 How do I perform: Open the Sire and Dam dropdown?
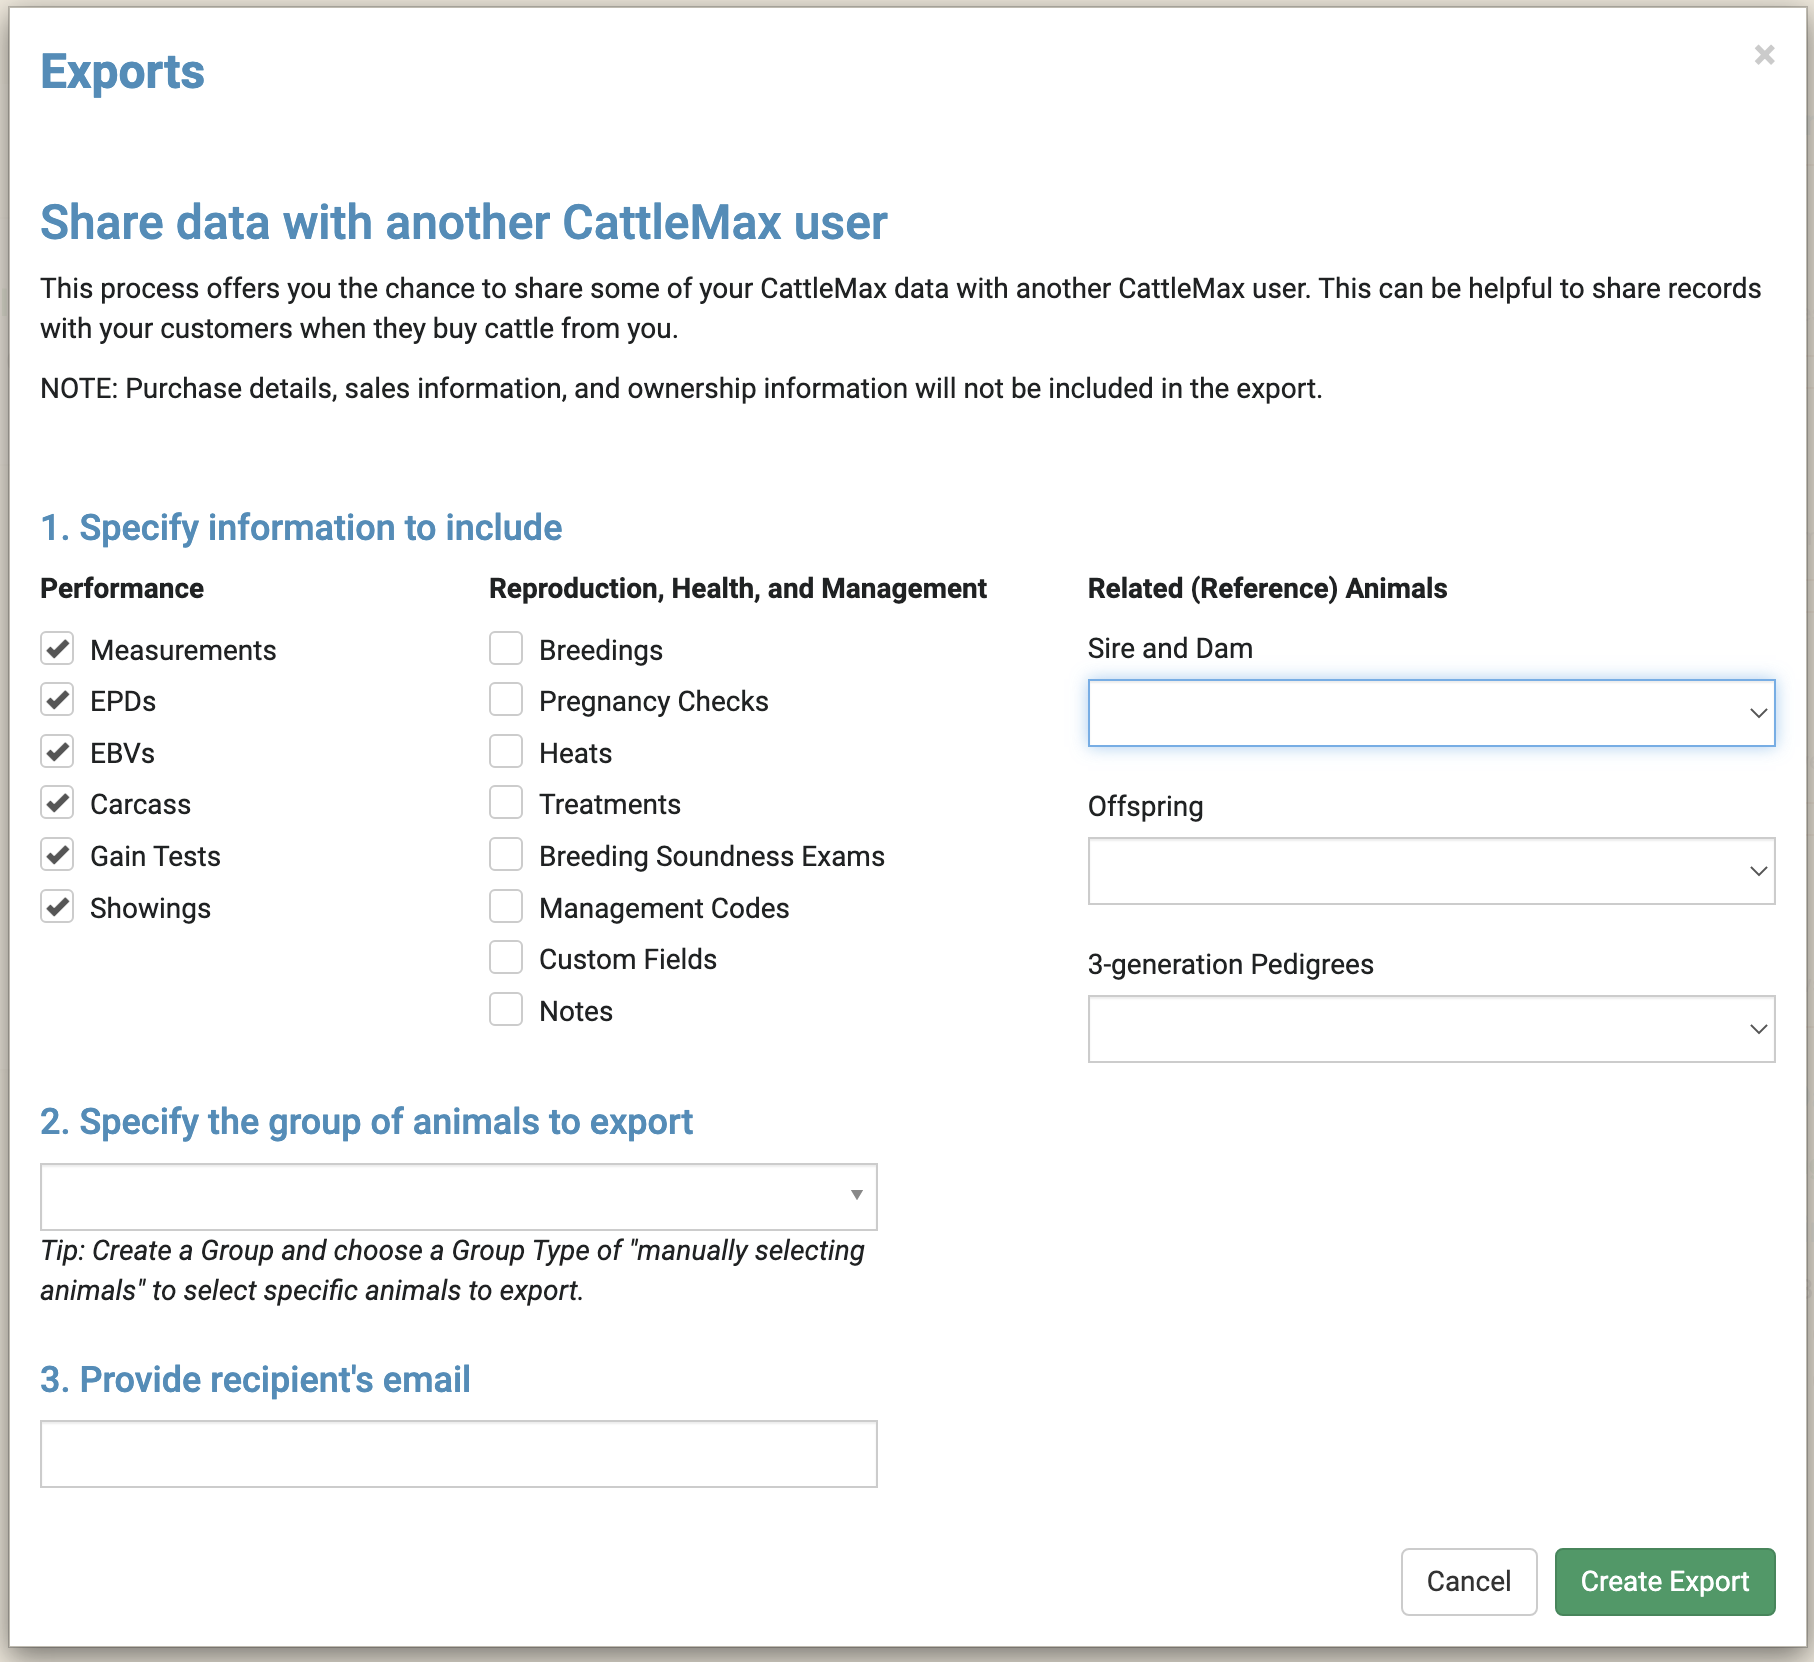tap(1430, 713)
